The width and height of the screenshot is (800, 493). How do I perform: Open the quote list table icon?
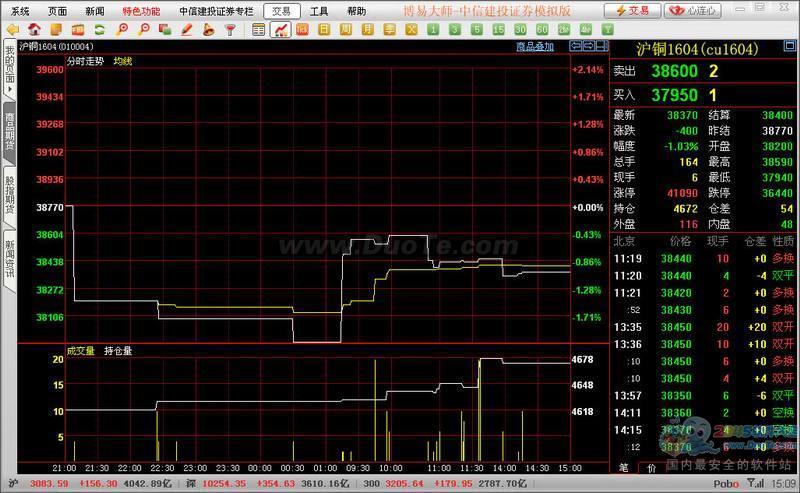click(x=258, y=29)
